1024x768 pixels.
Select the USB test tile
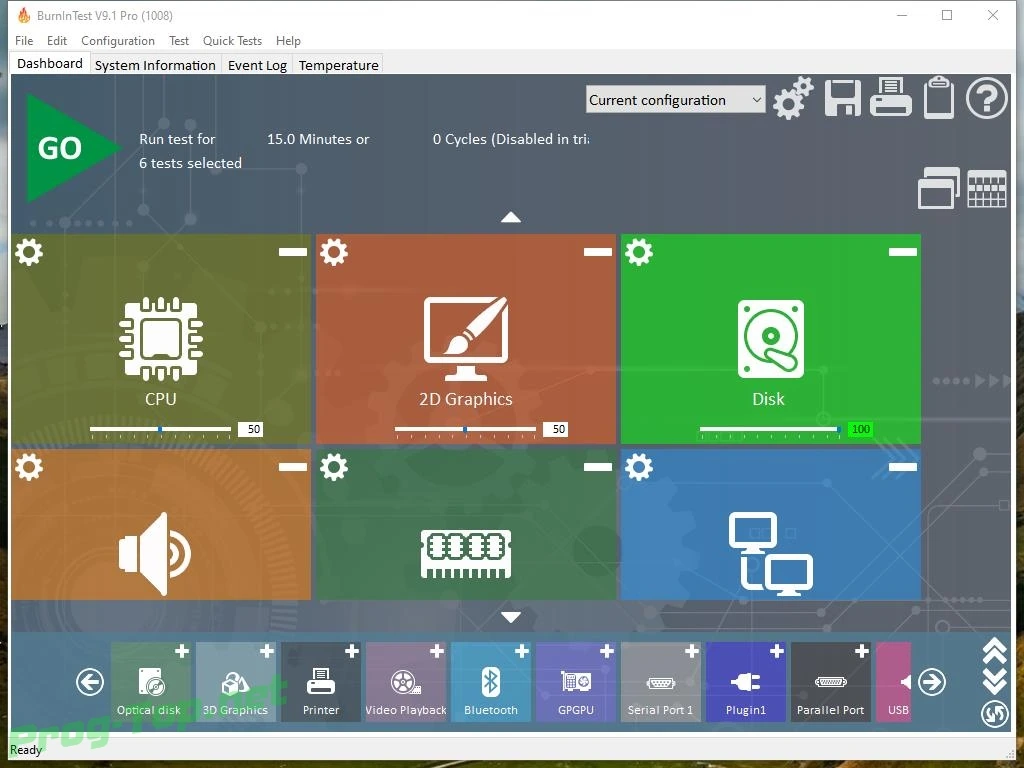click(893, 682)
